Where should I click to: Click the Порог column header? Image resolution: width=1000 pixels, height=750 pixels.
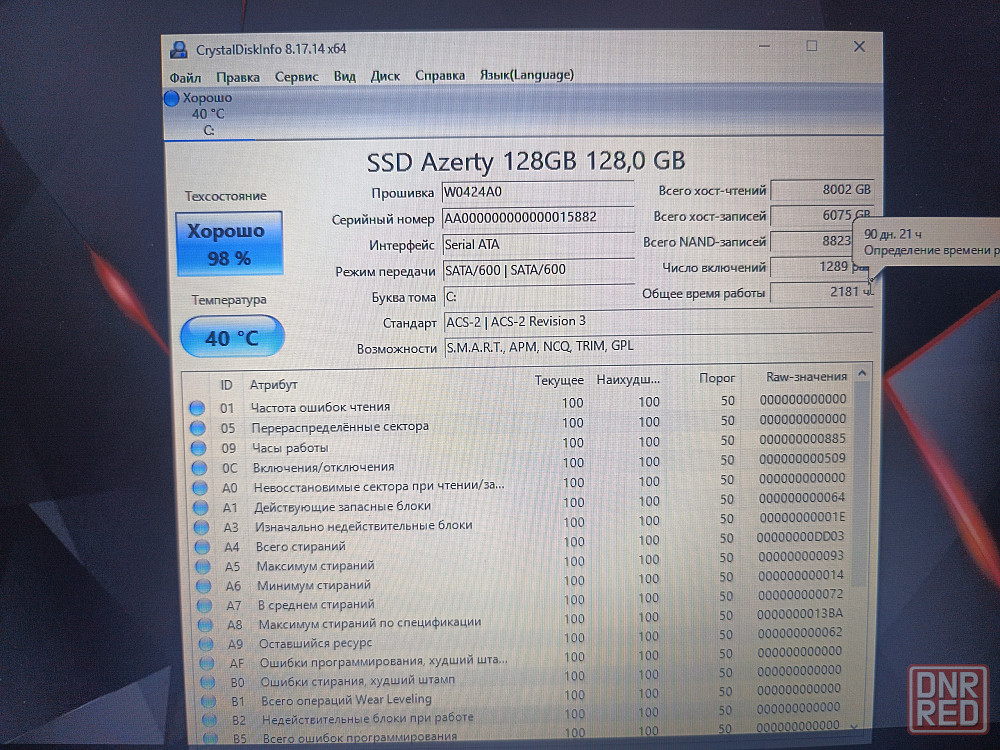tap(717, 378)
